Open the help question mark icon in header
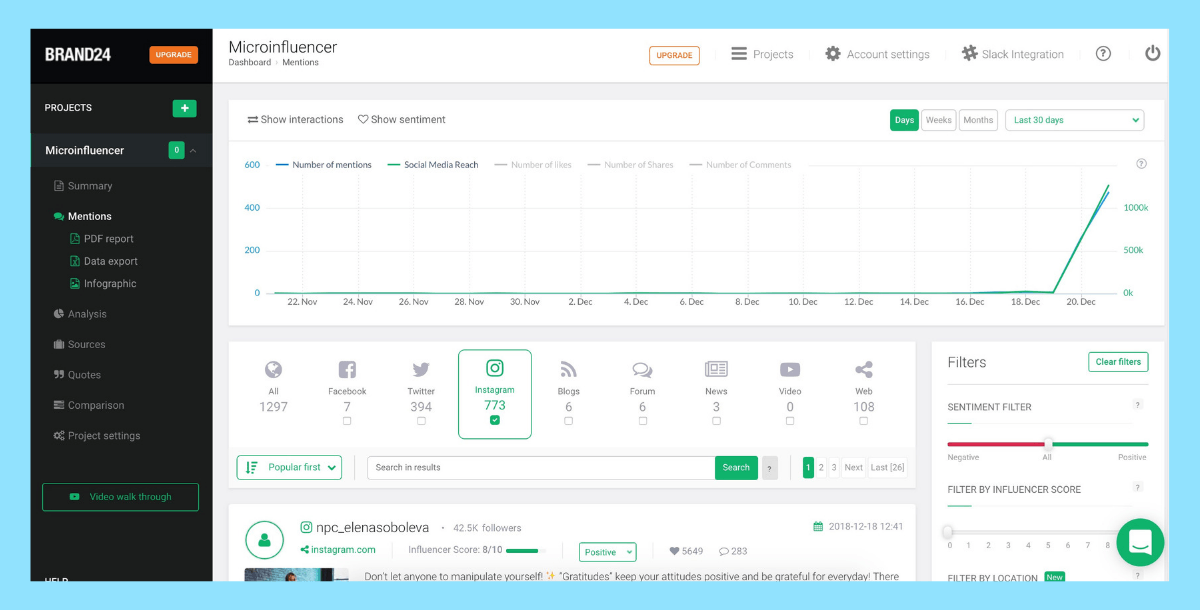The height and width of the screenshot is (610, 1200). [1103, 54]
